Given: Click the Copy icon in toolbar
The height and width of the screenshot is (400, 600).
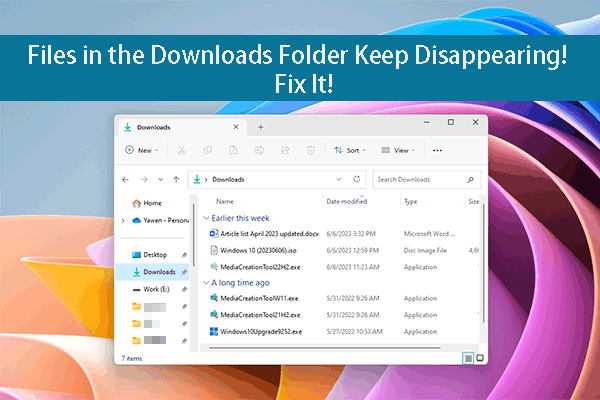Looking at the screenshot, I should (207, 150).
